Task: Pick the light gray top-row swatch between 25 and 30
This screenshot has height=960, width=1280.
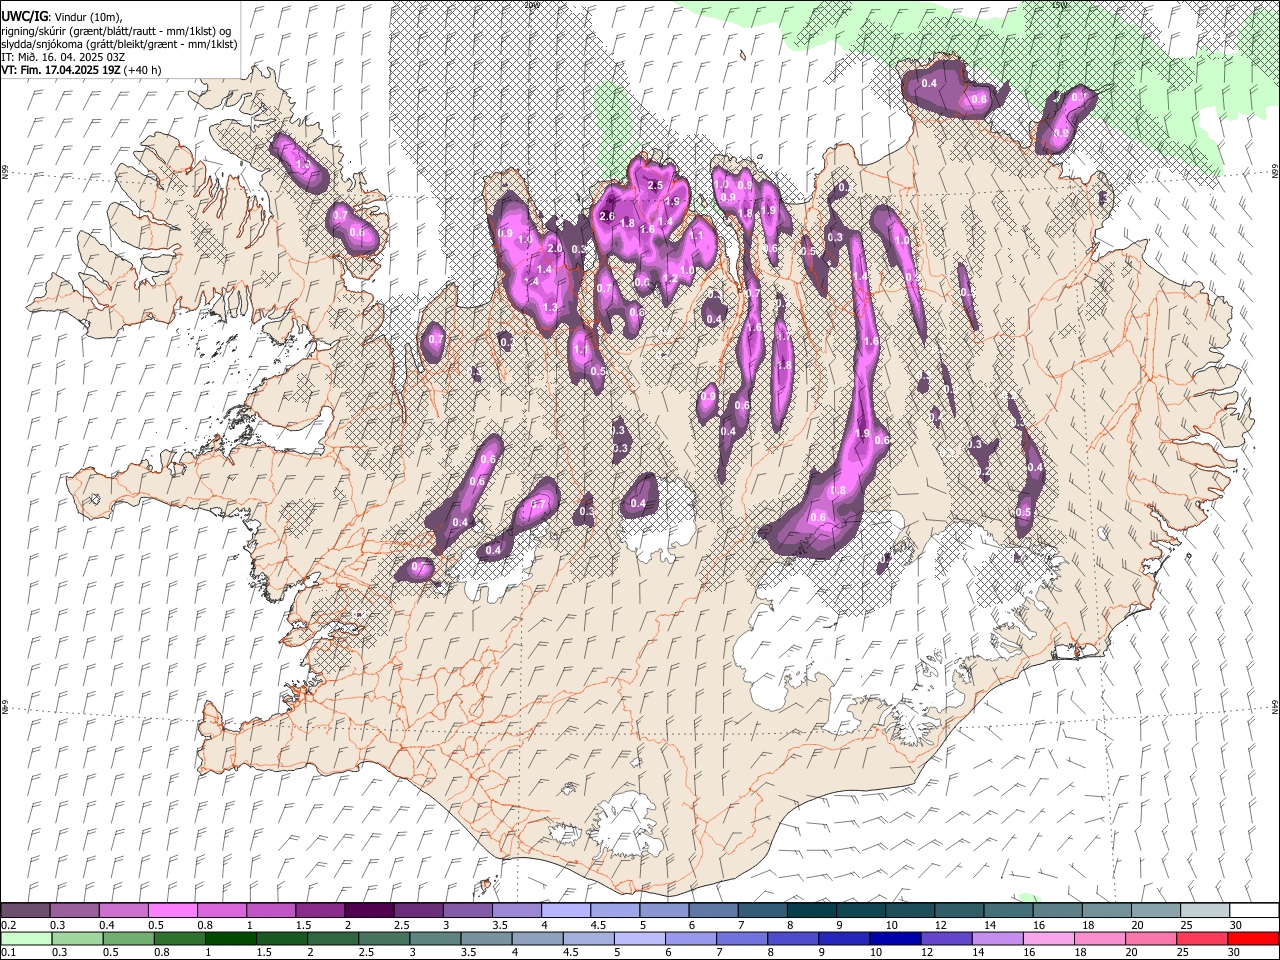Action: click(1205, 910)
